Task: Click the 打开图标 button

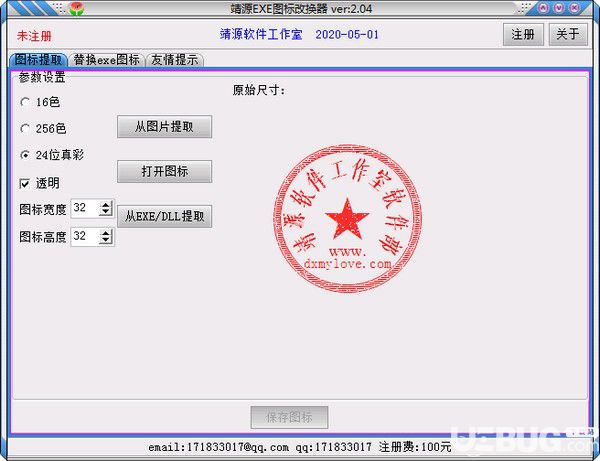Action: [x=164, y=171]
